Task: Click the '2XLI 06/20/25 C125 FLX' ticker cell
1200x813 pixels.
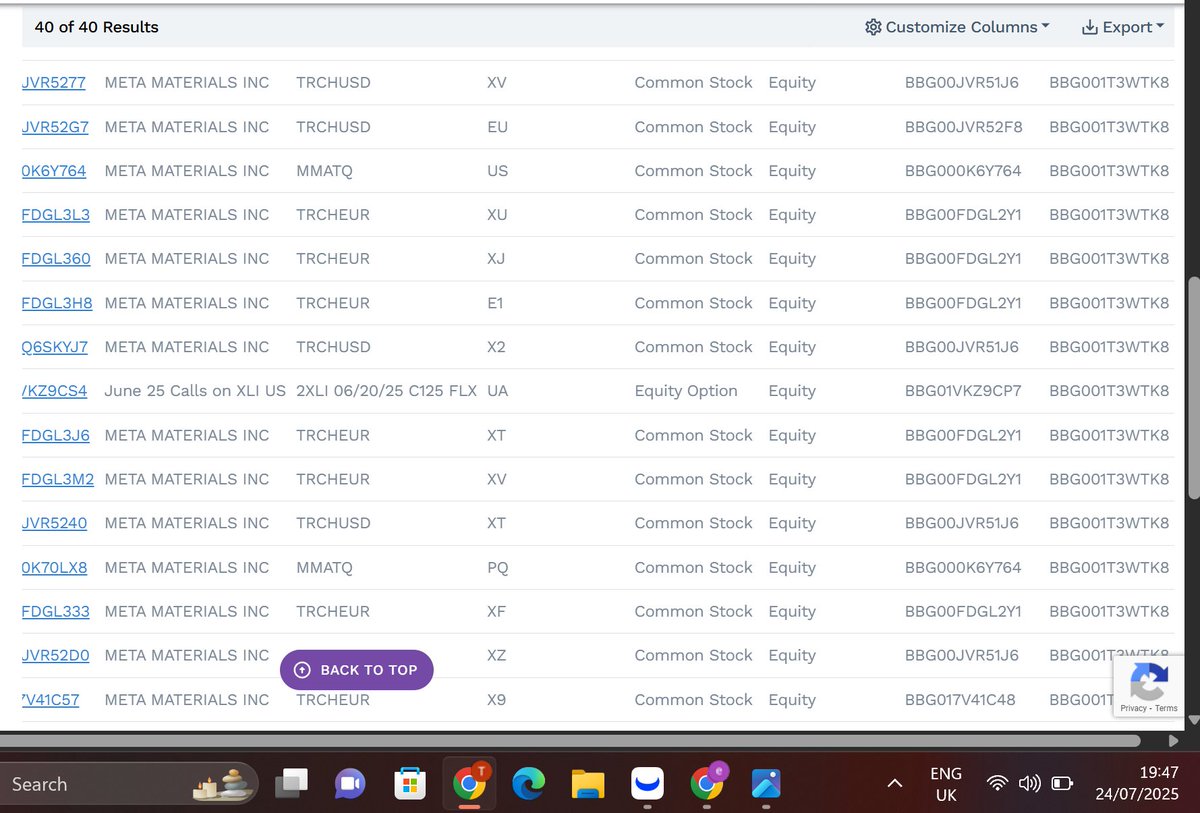Action: coord(387,391)
